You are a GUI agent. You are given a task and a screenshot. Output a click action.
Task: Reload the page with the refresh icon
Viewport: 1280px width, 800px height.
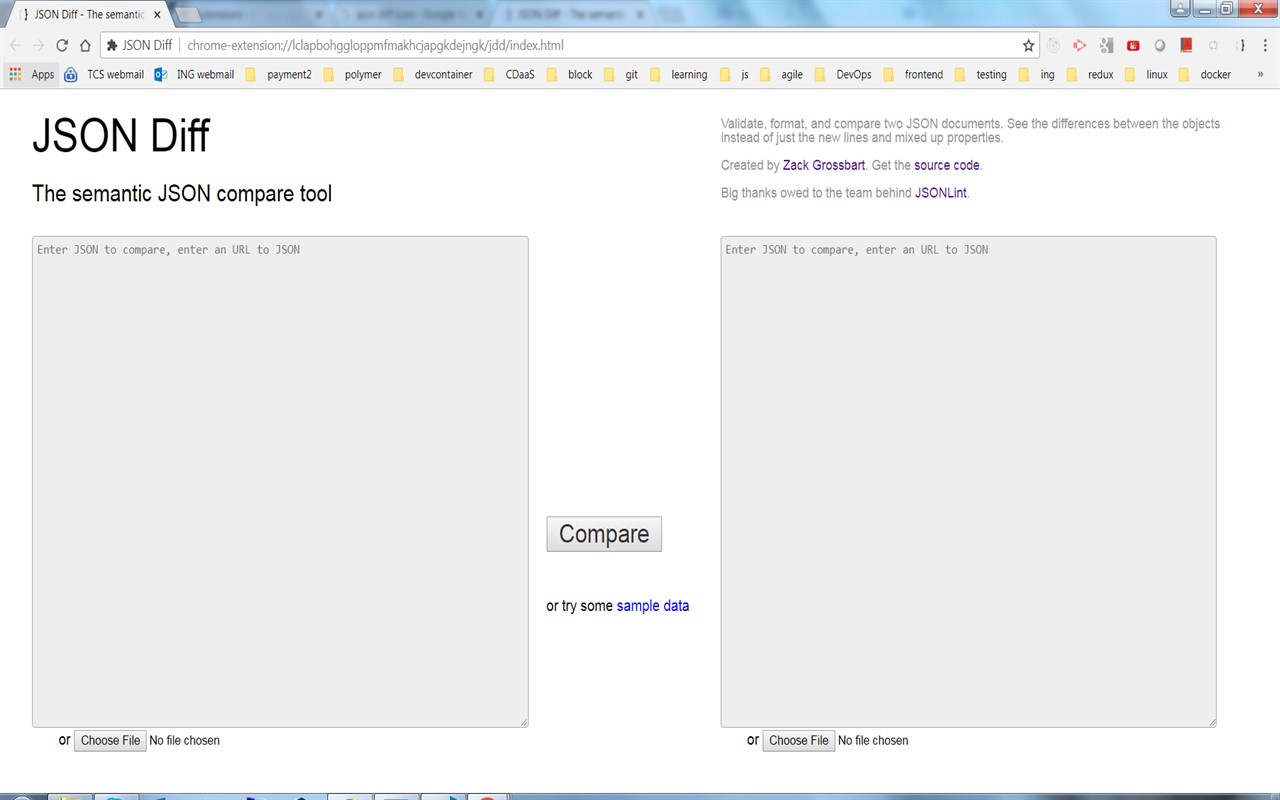pyautogui.click(x=62, y=45)
